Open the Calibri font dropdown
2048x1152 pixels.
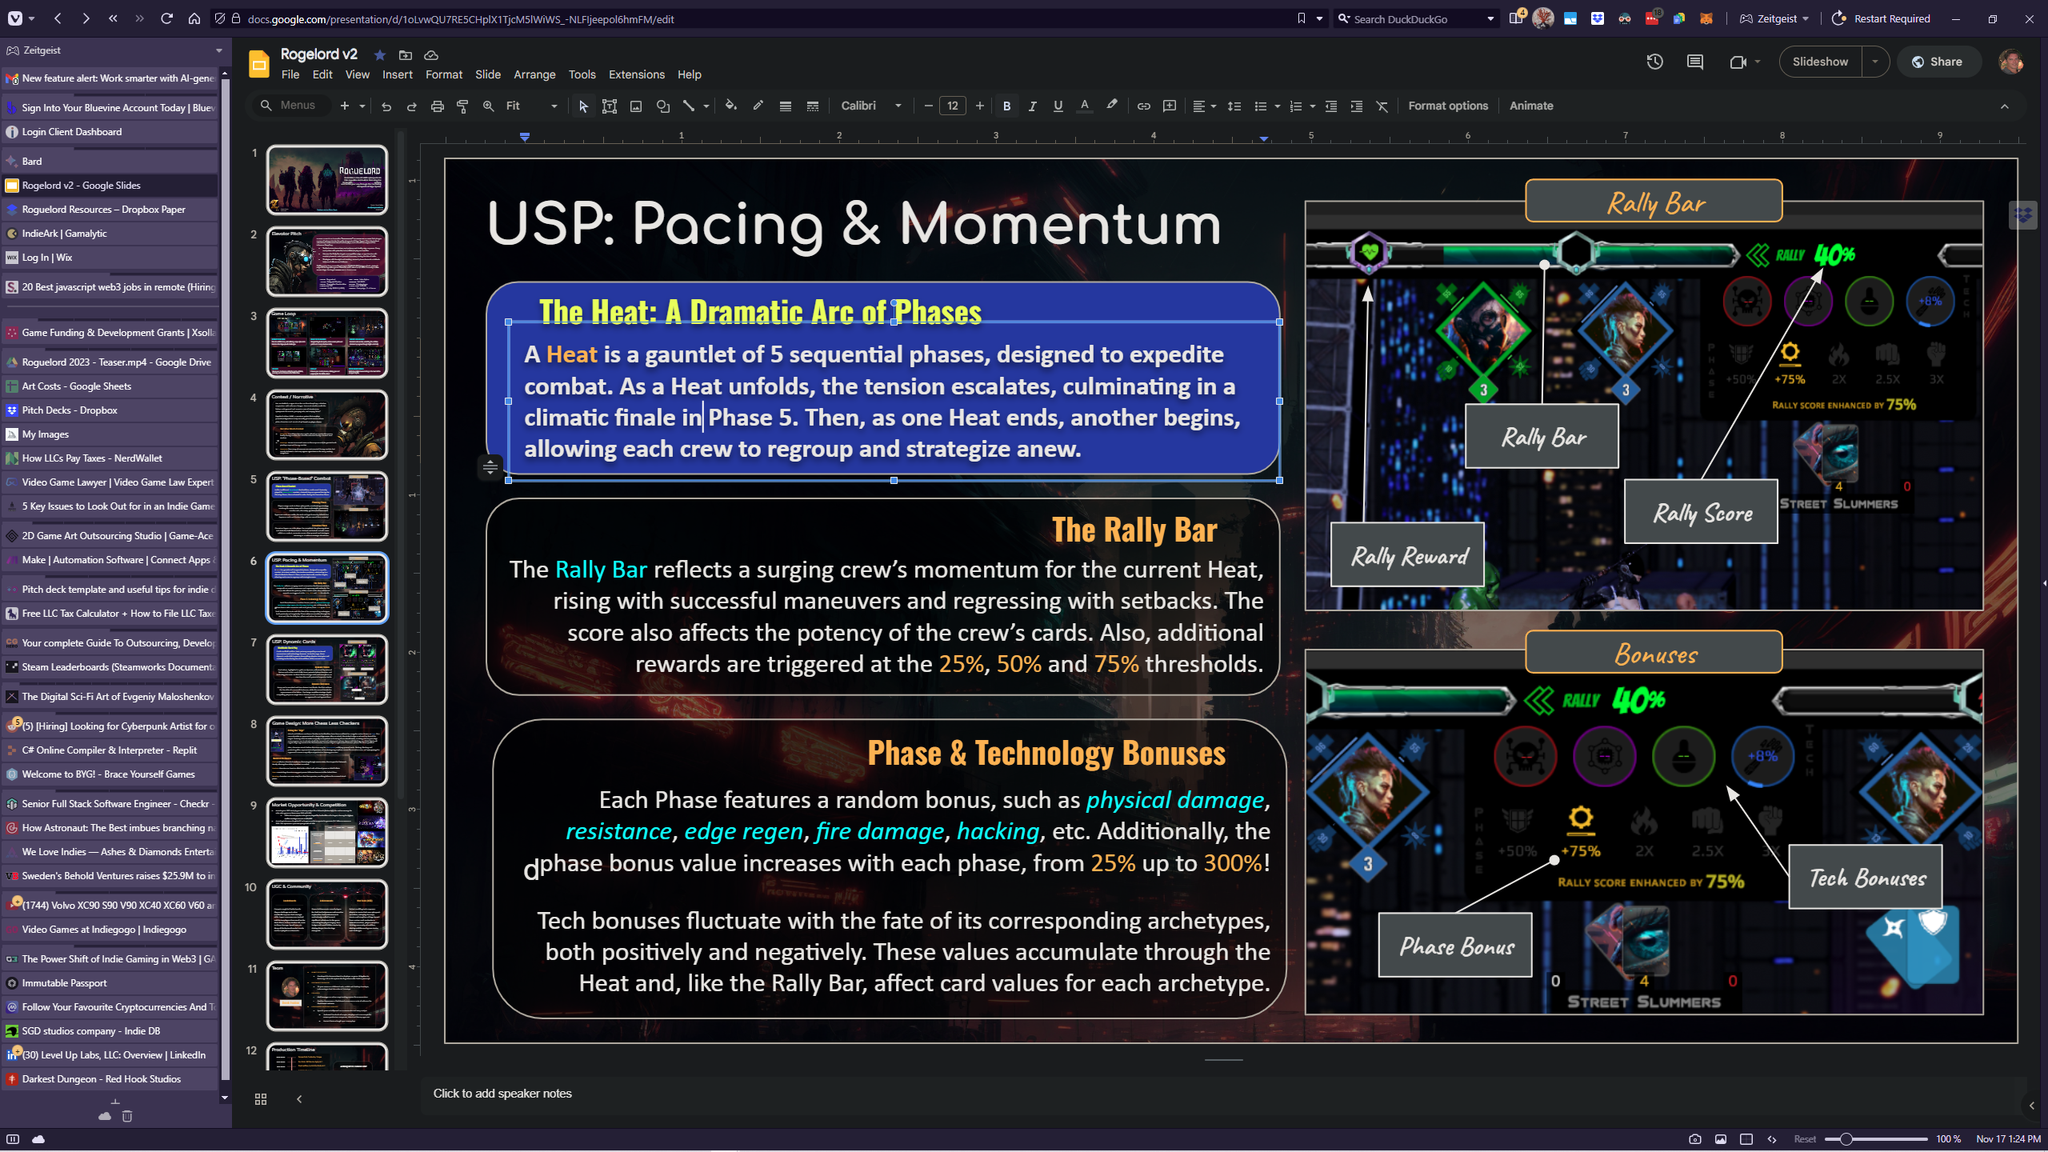871,106
